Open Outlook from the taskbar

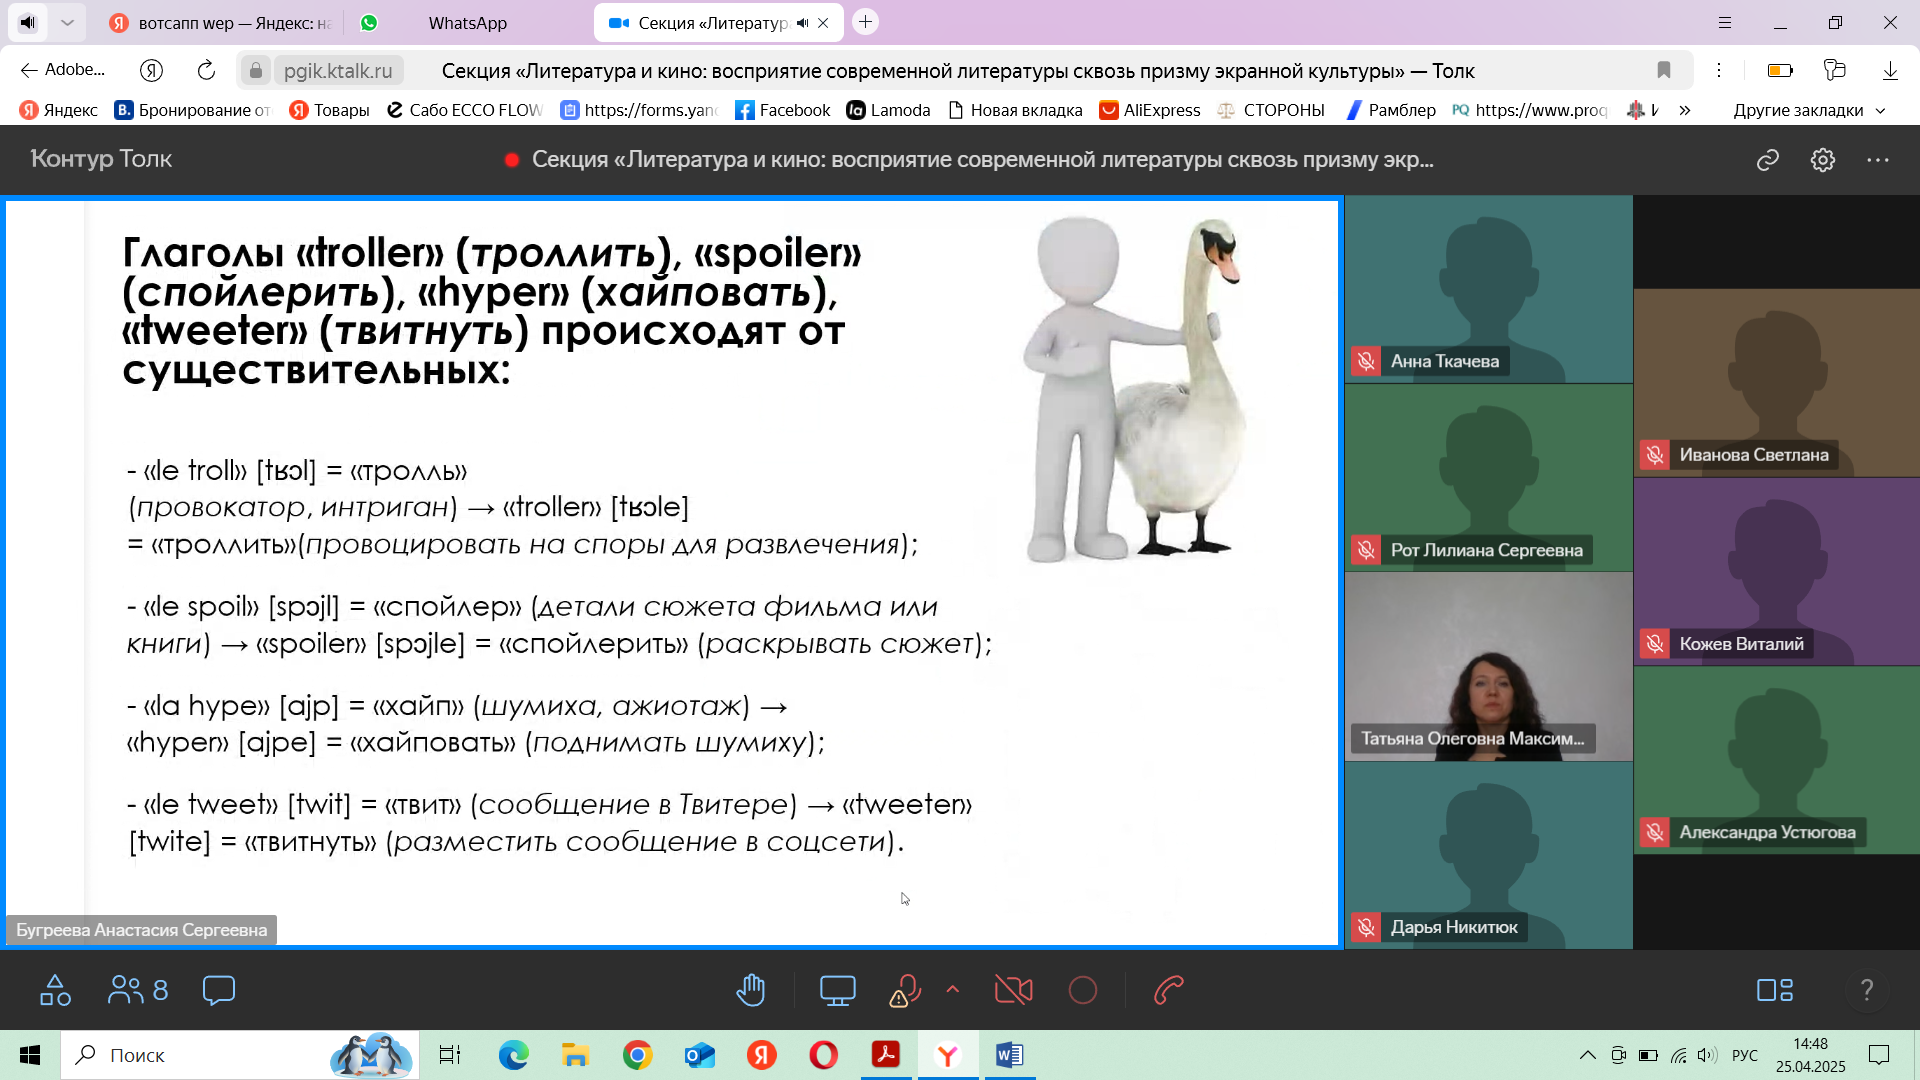(x=699, y=1055)
